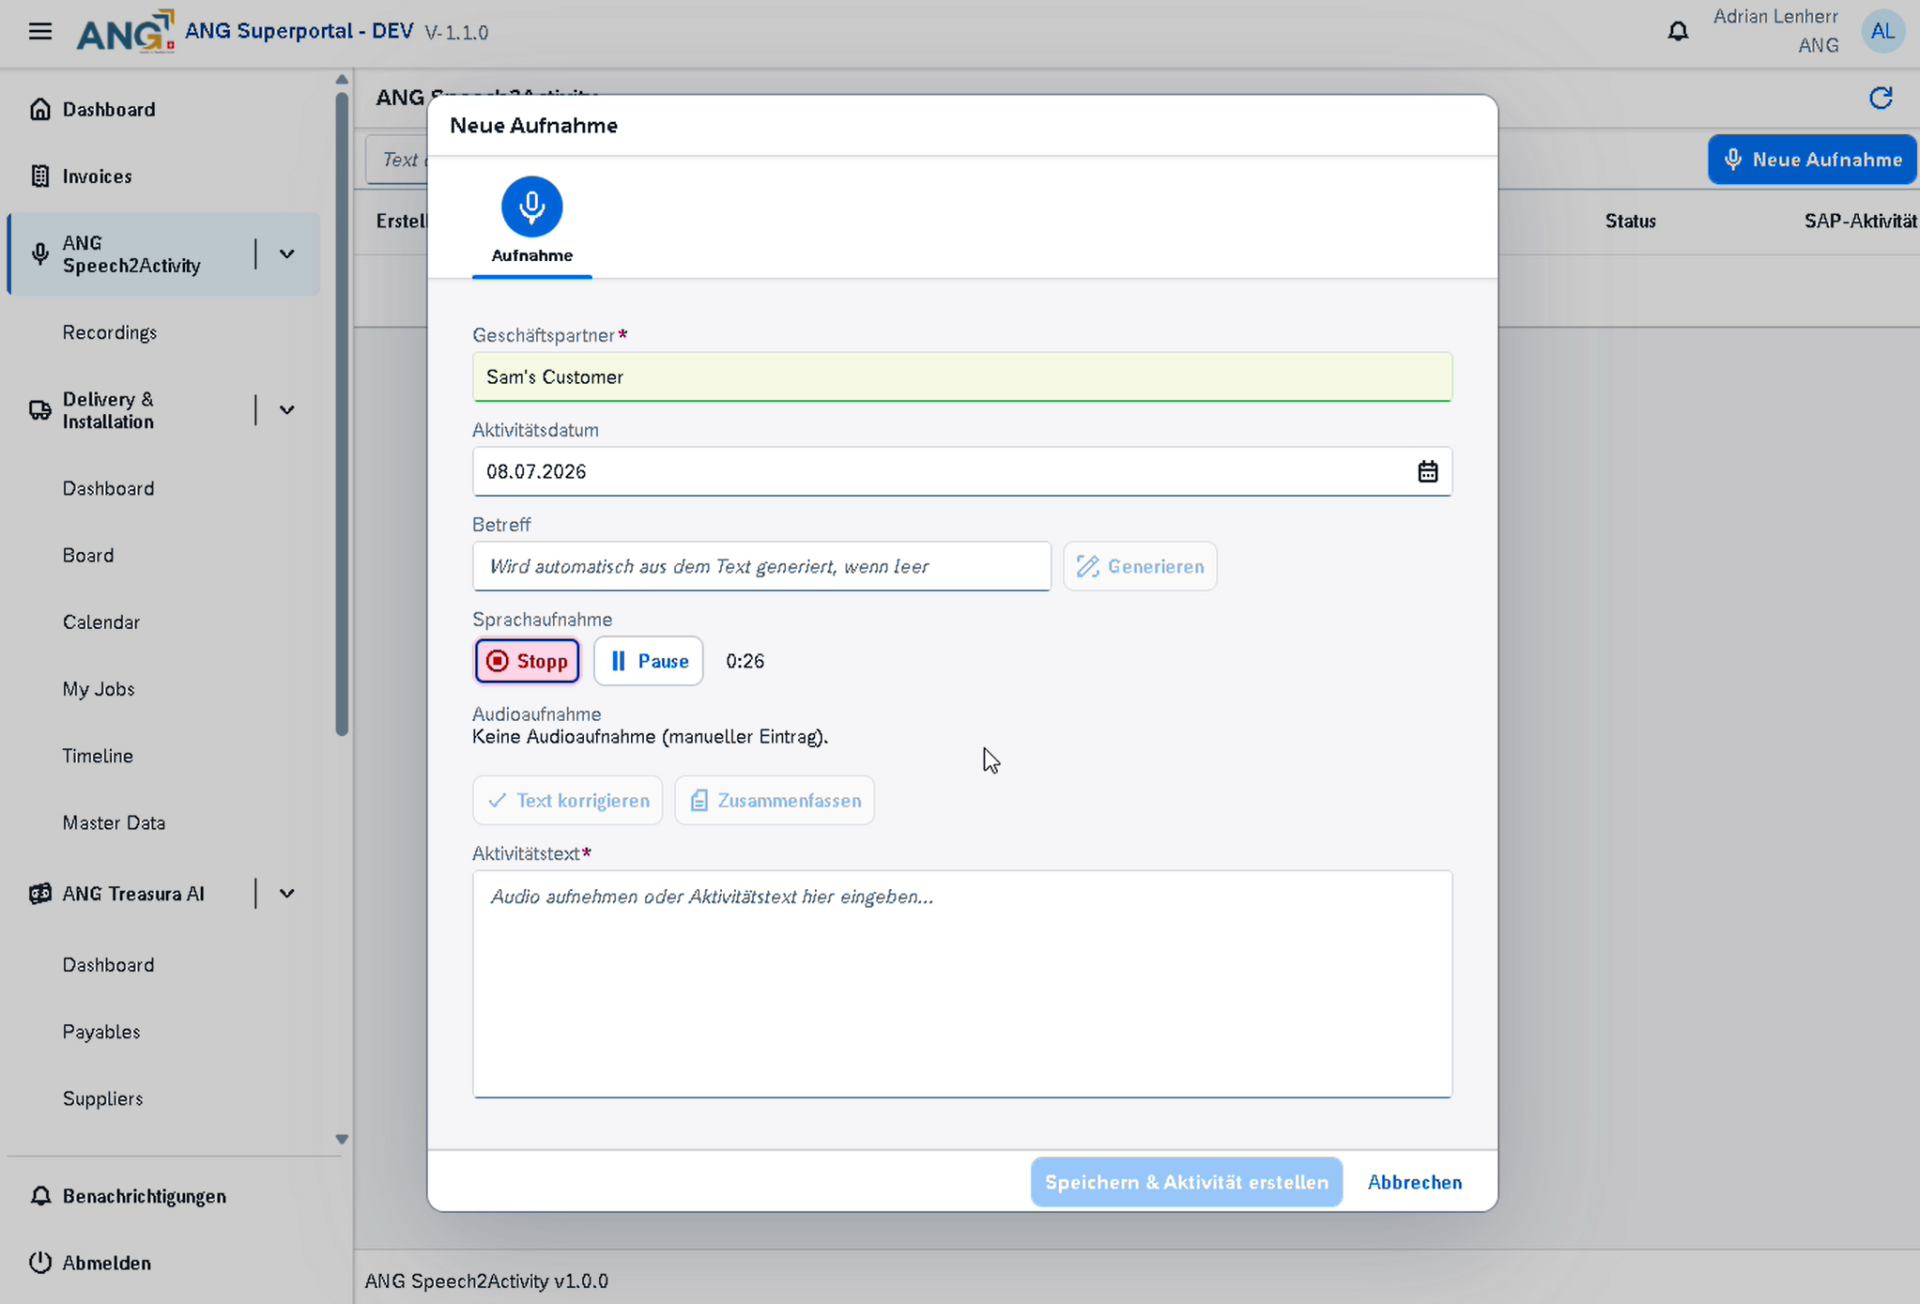Screen dimensions: 1920x1304
Task: Open the AL user avatar menu
Action: [1883, 31]
